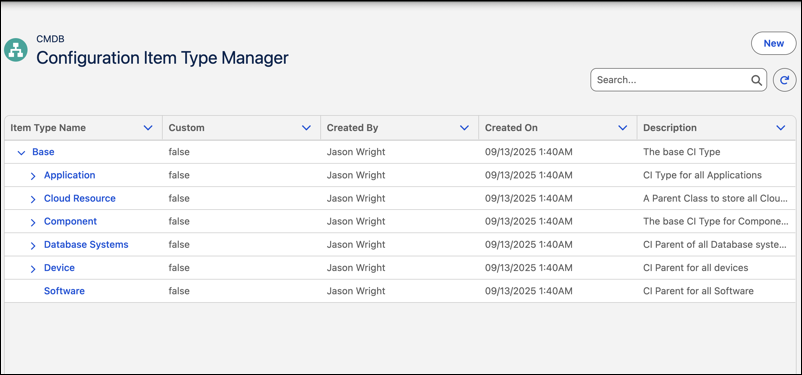Click the search magnifier icon
Screen dimensions: 802x375
(x=756, y=80)
